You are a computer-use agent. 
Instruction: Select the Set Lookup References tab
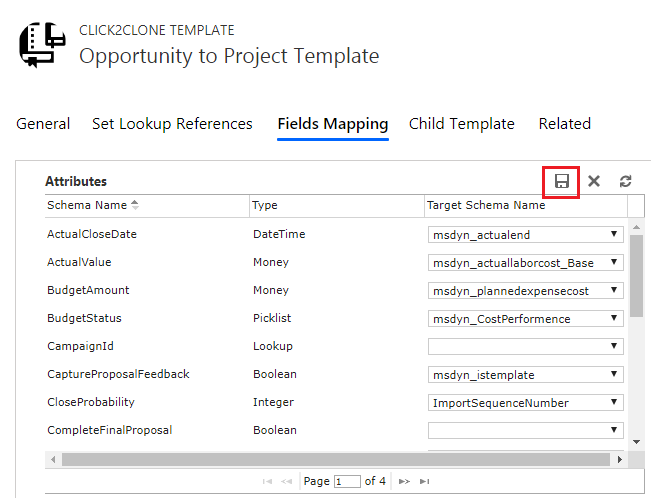coord(172,124)
